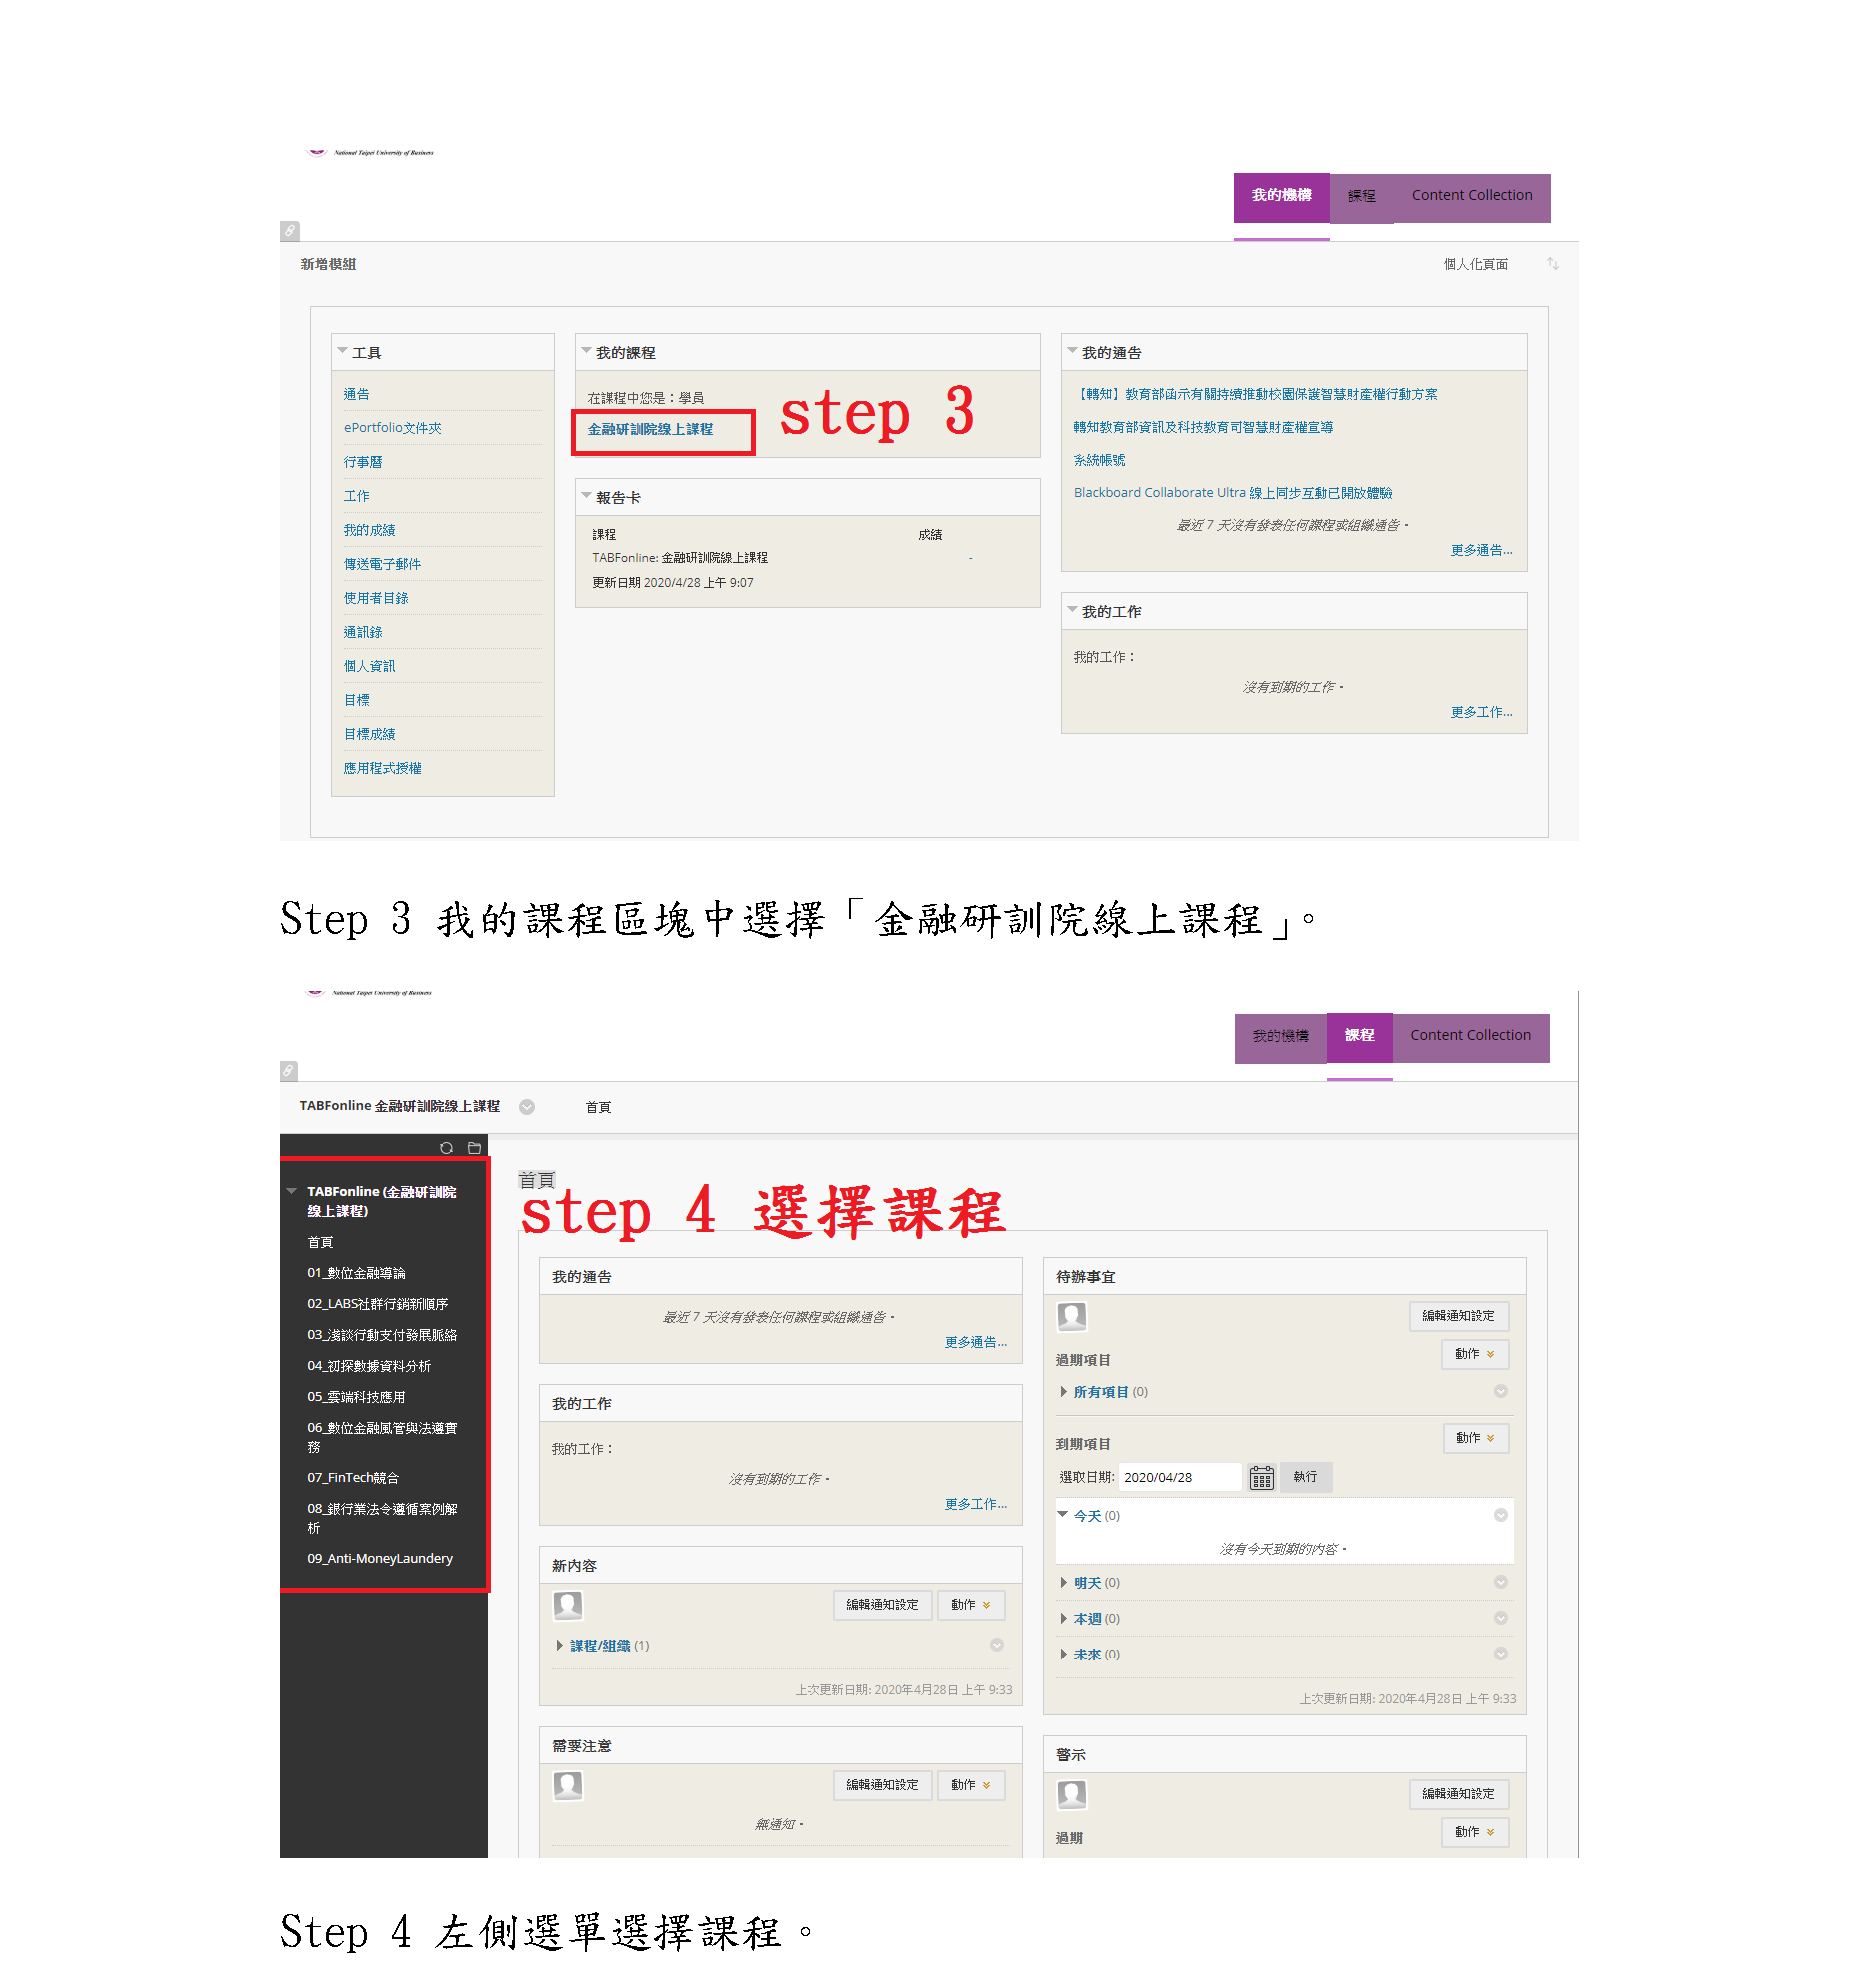1849x1978 pixels.
Task: Open the ePortfolio文件夾 tool link
Action: (x=392, y=428)
